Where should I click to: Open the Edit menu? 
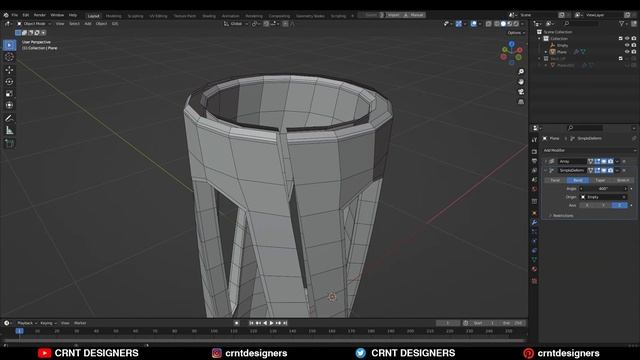click(x=26, y=15)
